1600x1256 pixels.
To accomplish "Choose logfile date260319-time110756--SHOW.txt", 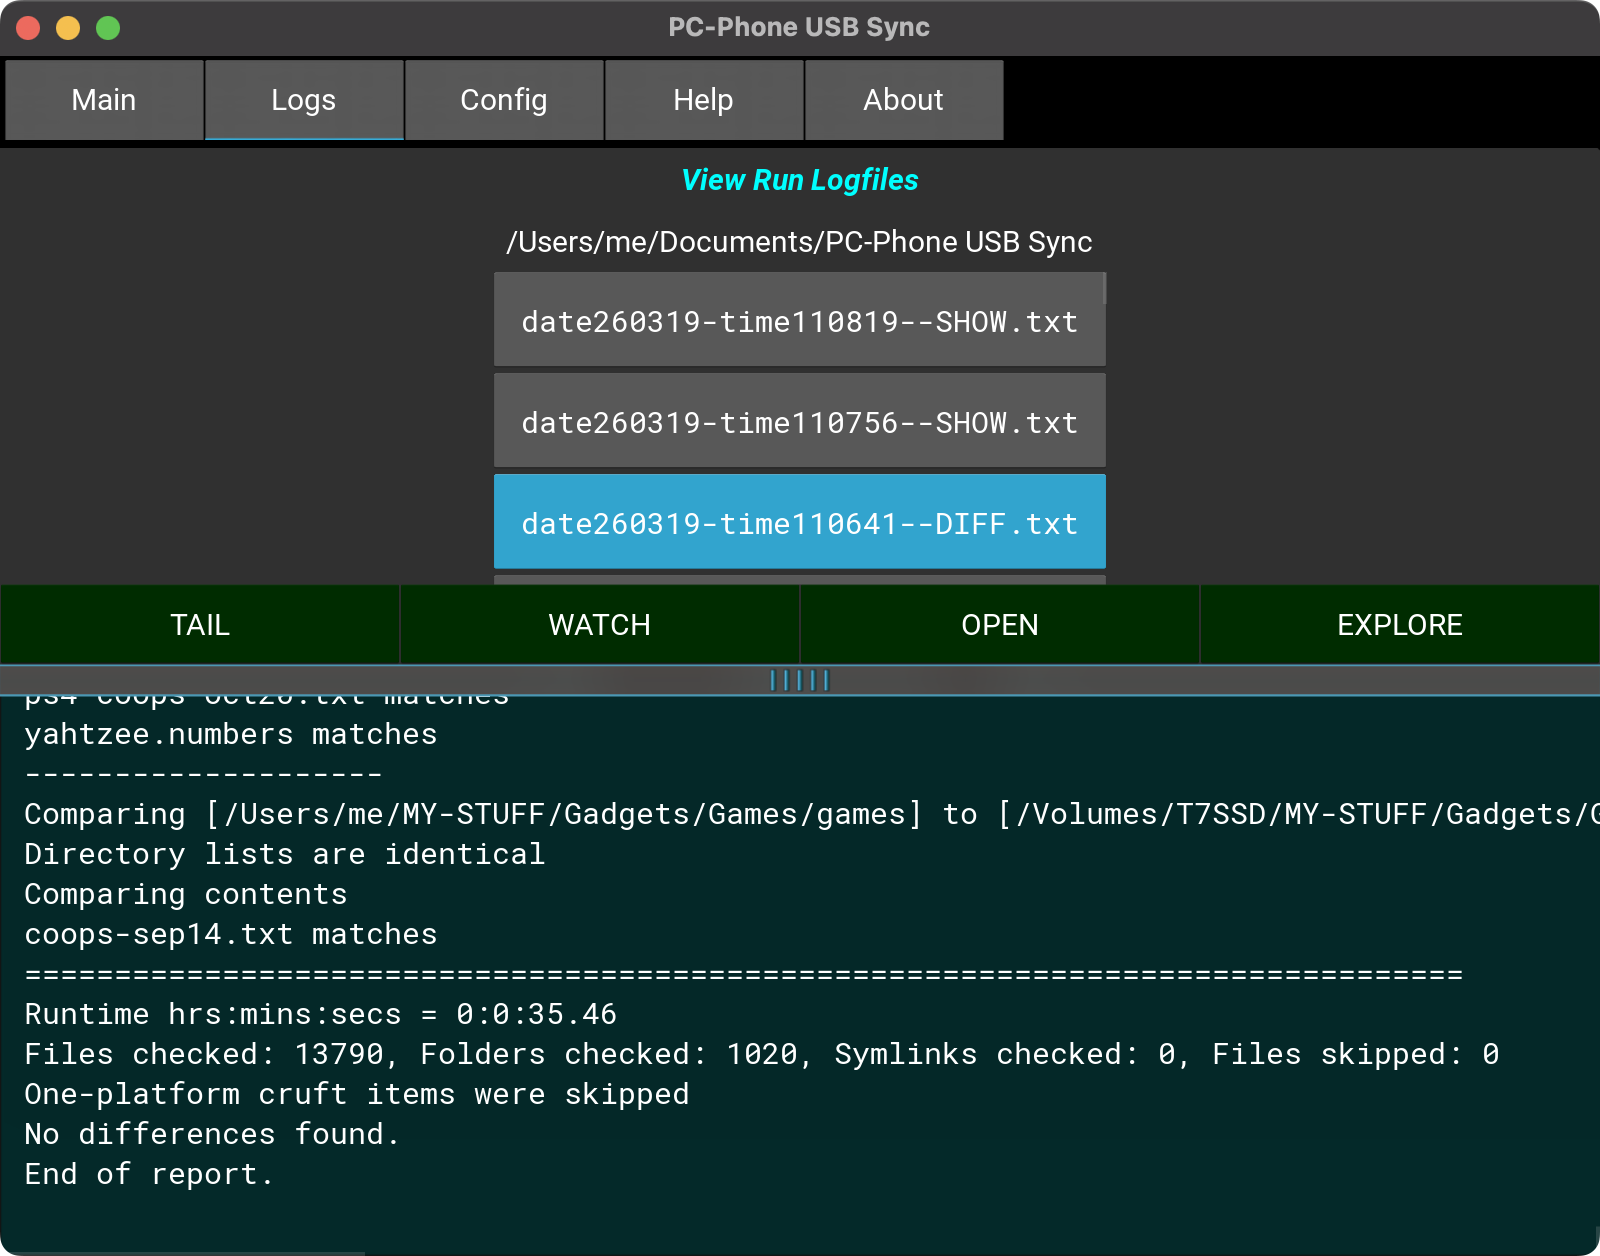I will [799, 422].
